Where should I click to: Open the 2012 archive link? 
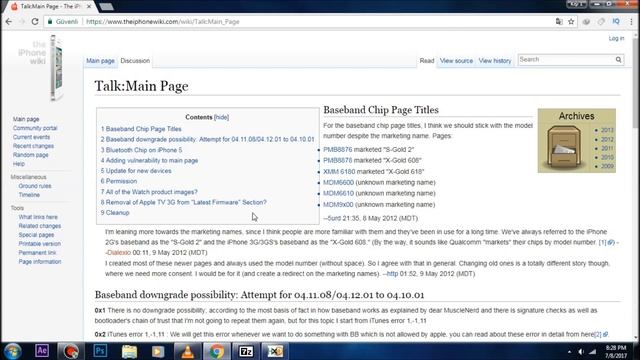(607, 139)
